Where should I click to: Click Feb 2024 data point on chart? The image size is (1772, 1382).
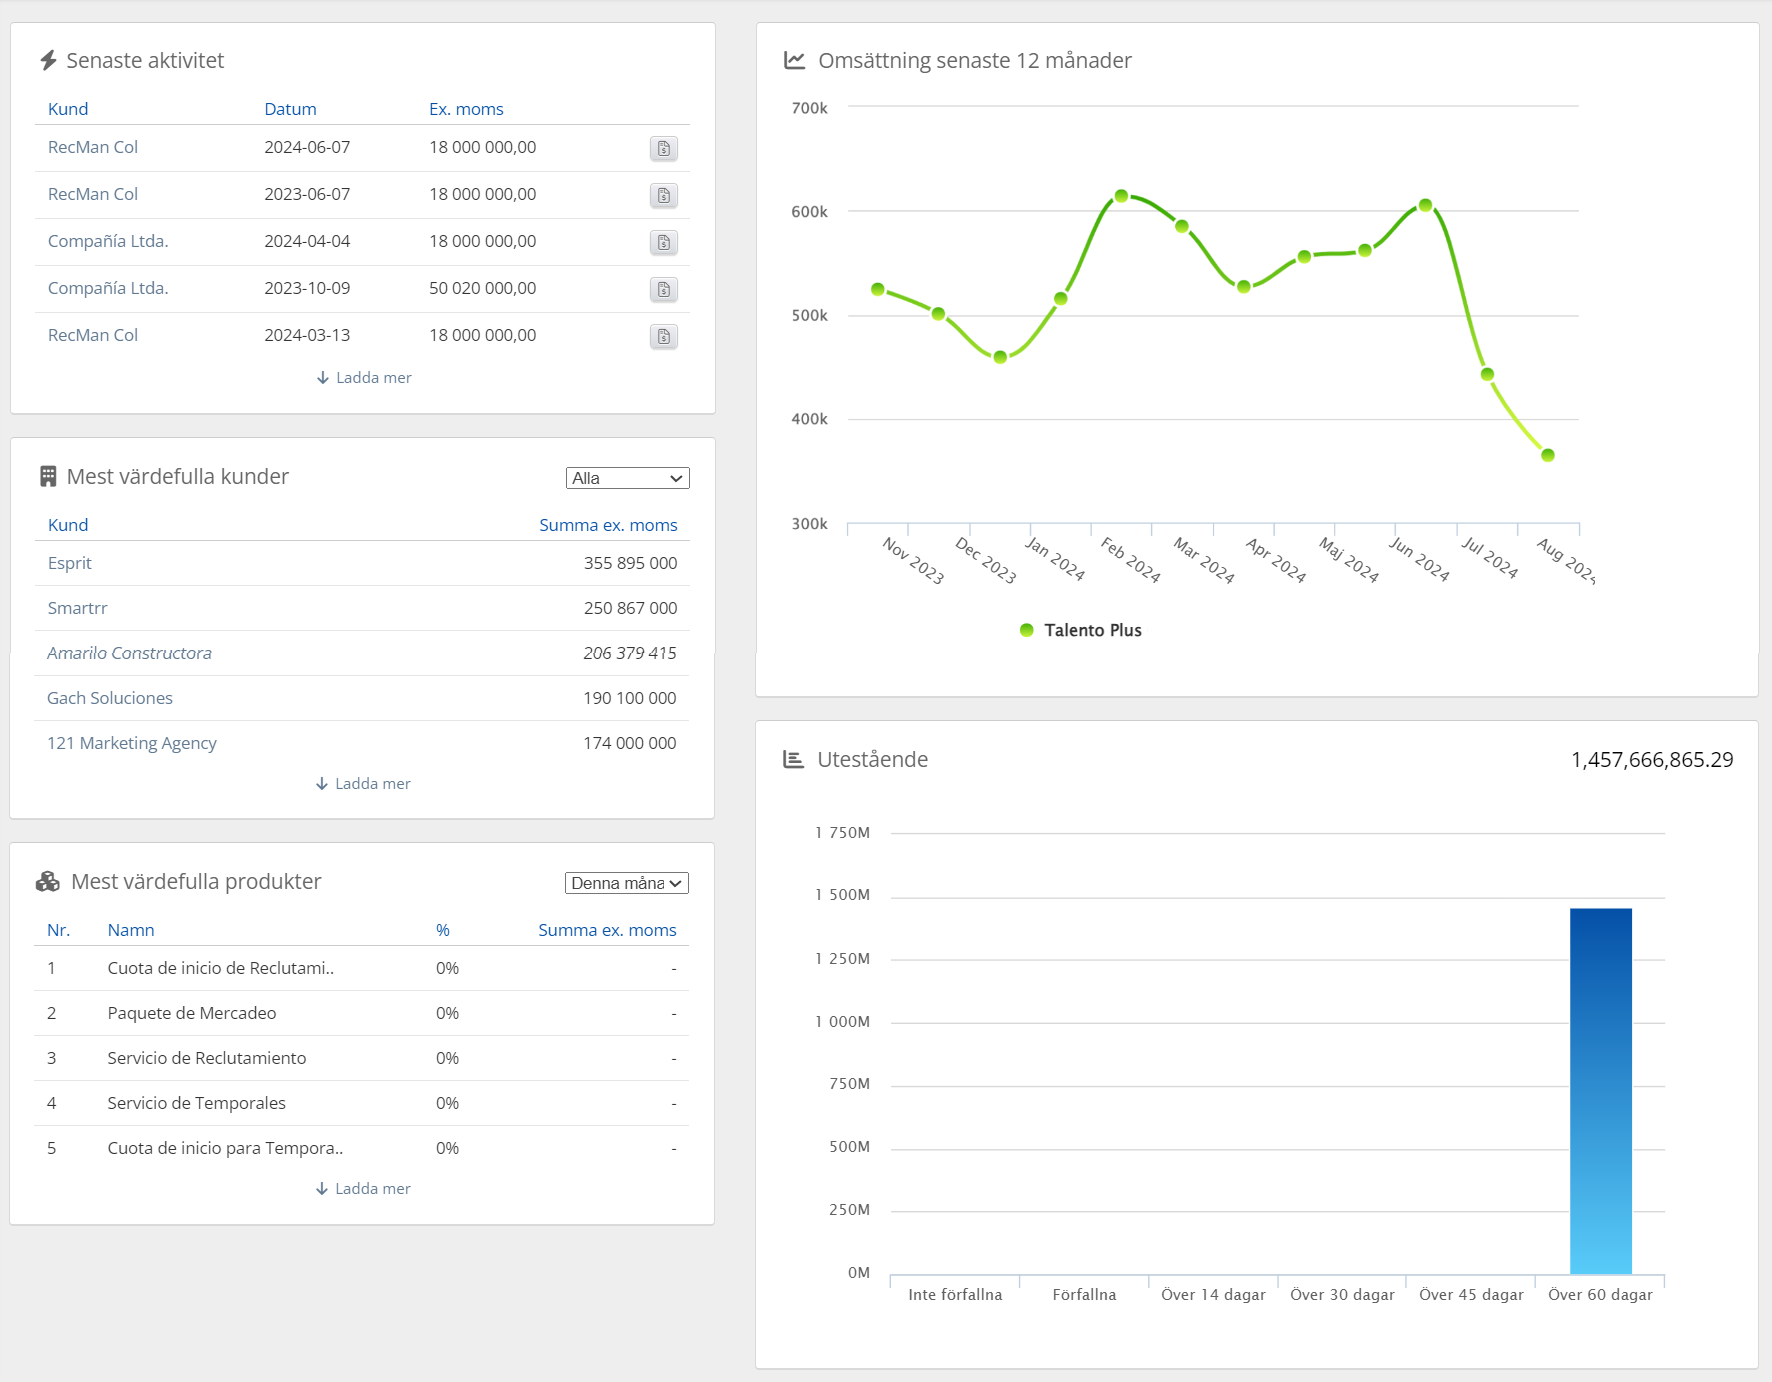click(x=1121, y=196)
